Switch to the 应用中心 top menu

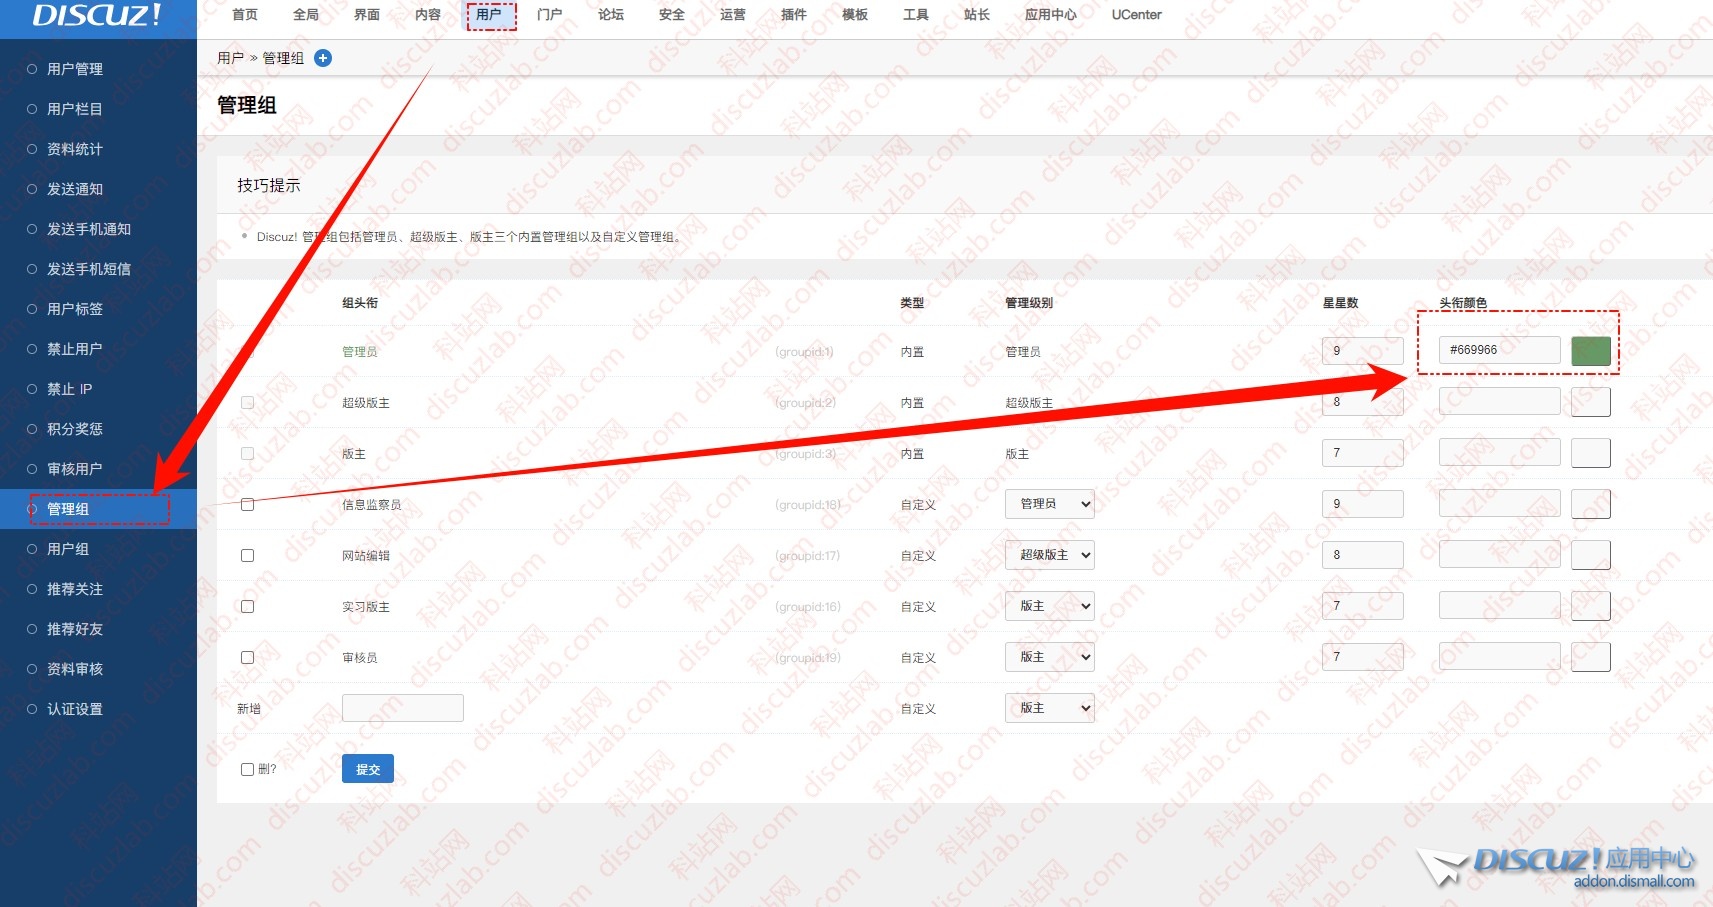pyautogui.click(x=1050, y=15)
